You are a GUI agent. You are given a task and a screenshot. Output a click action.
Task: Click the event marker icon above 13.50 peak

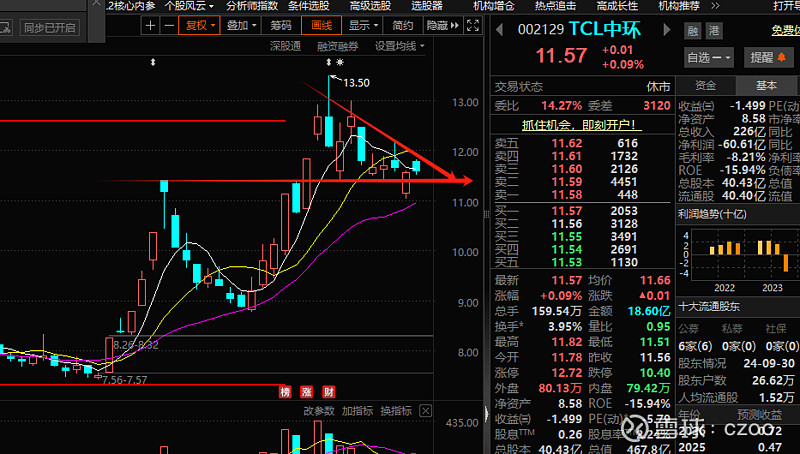329,62
